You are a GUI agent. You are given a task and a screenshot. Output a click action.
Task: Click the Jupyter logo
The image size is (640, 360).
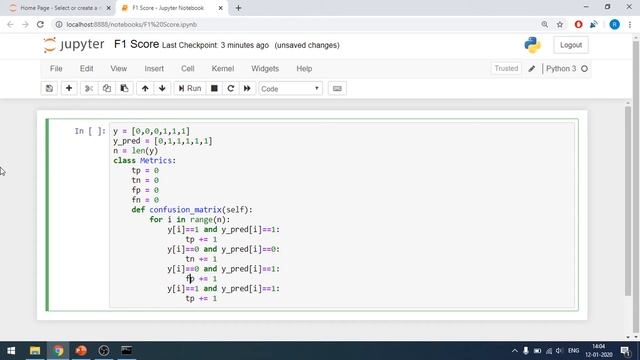click(74, 44)
